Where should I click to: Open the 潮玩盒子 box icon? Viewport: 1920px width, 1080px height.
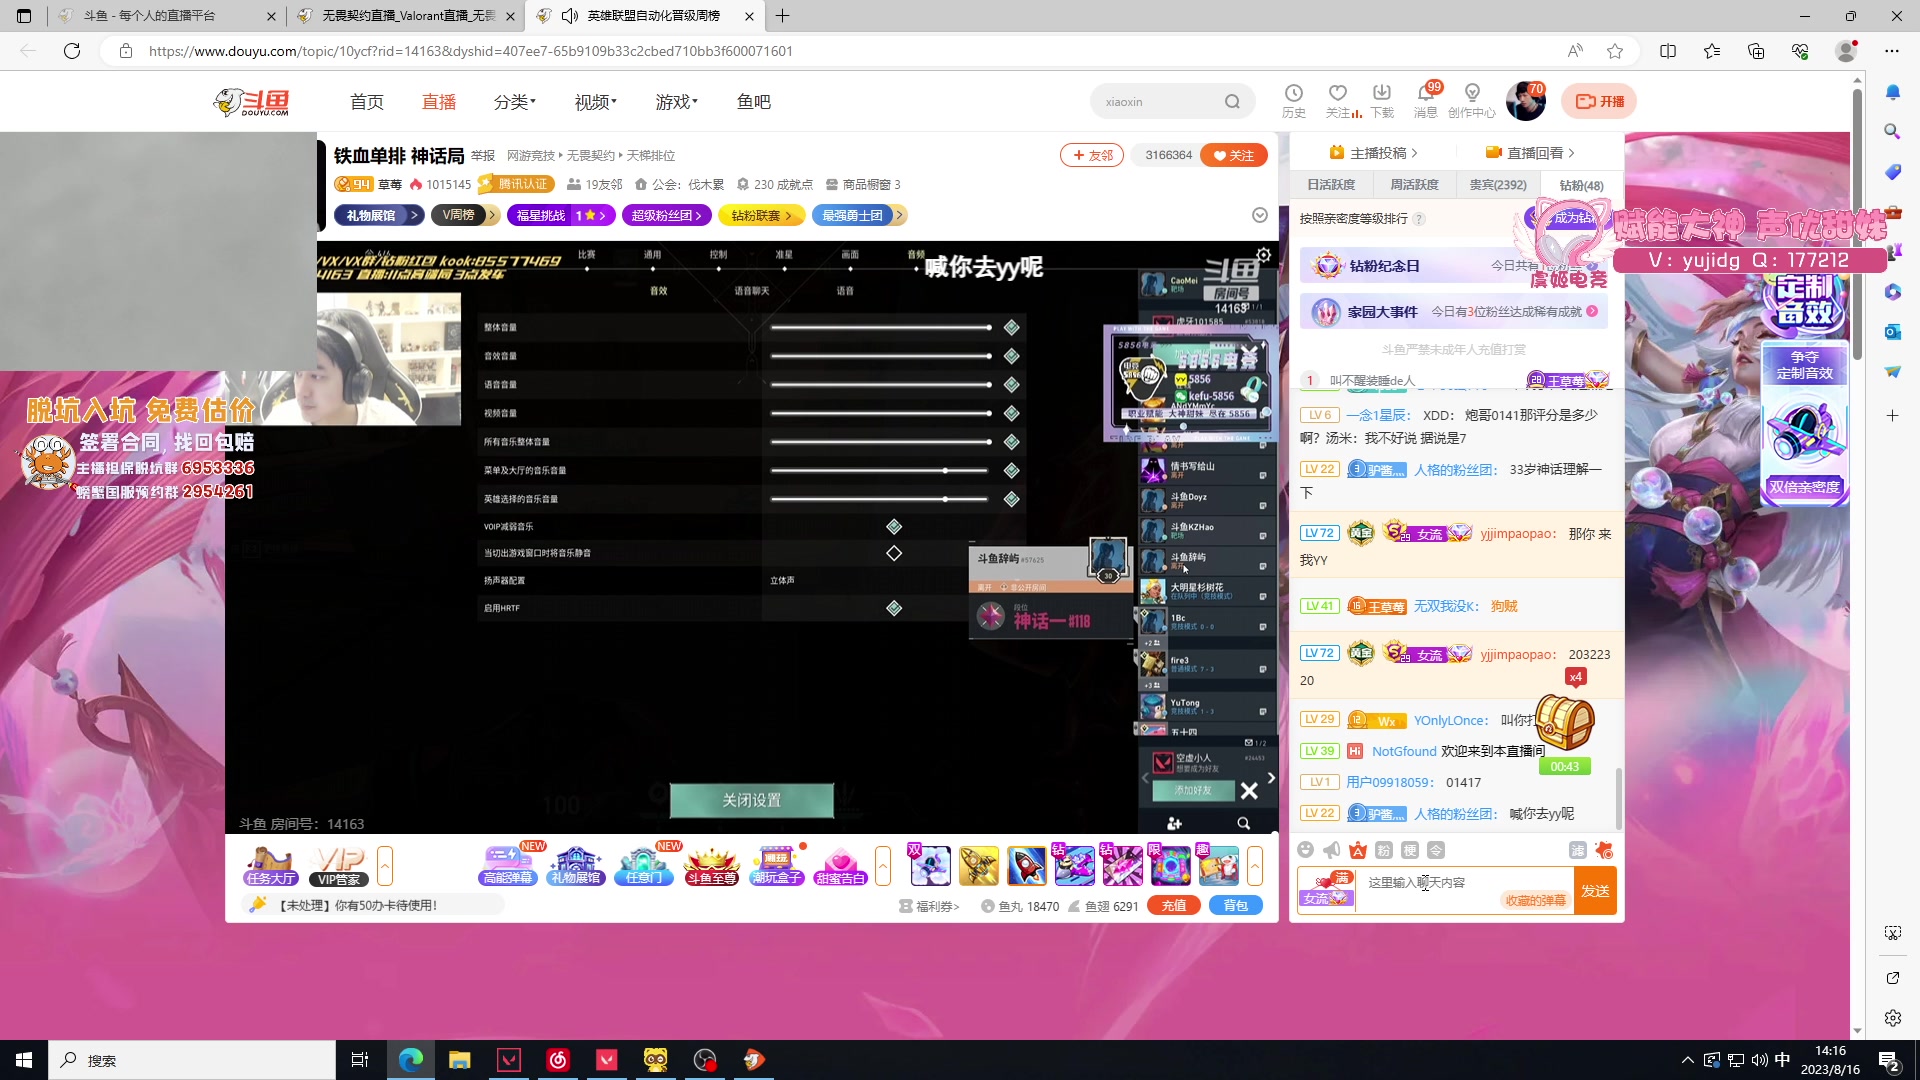click(x=777, y=863)
